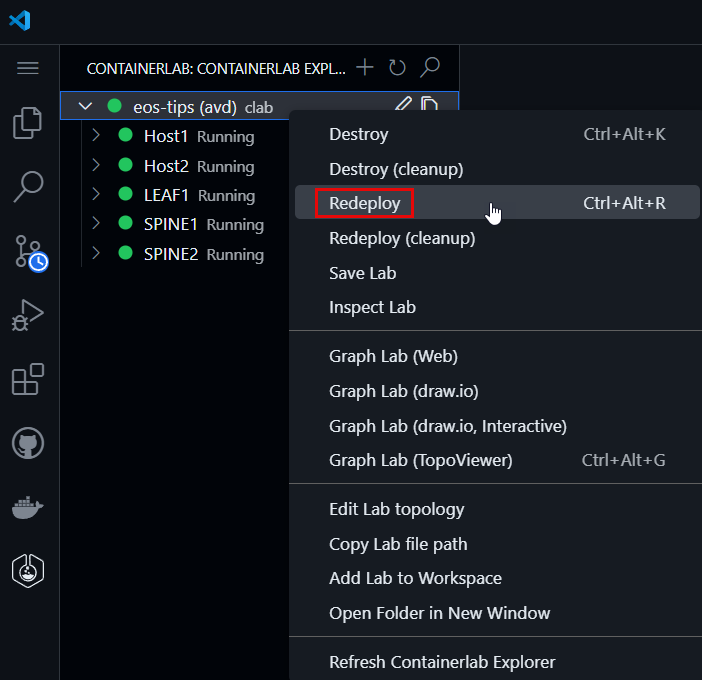Select Redeploy (cleanup) menu entry
The image size is (702, 680).
pyautogui.click(x=497, y=238)
